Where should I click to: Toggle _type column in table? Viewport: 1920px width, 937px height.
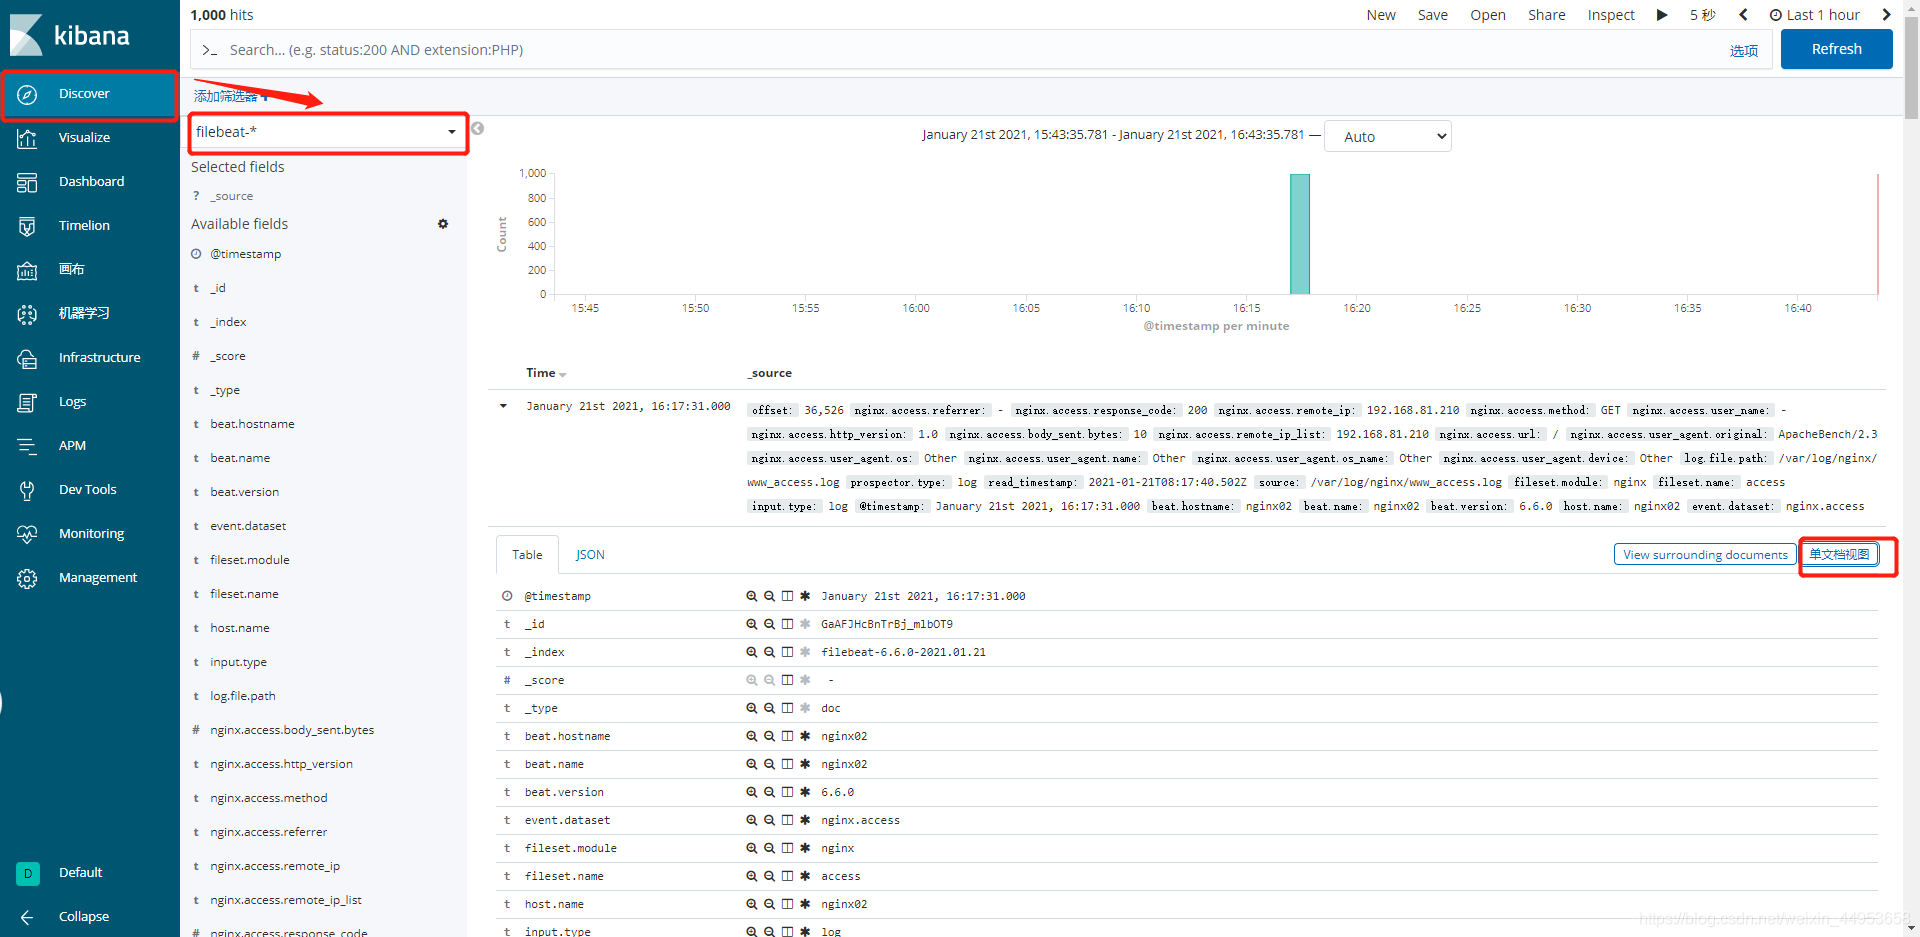click(x=787, y=708)
